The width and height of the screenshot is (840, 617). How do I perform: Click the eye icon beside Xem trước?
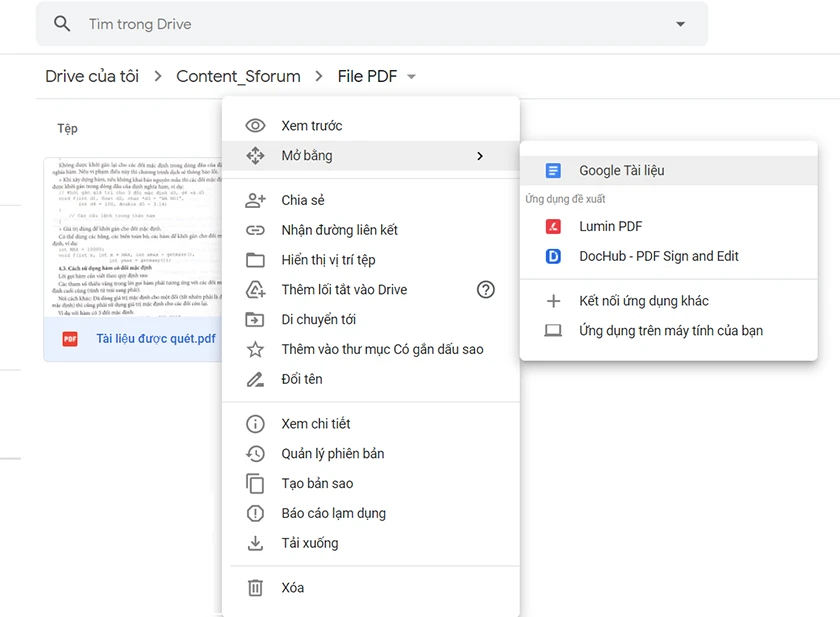[255, 125]
